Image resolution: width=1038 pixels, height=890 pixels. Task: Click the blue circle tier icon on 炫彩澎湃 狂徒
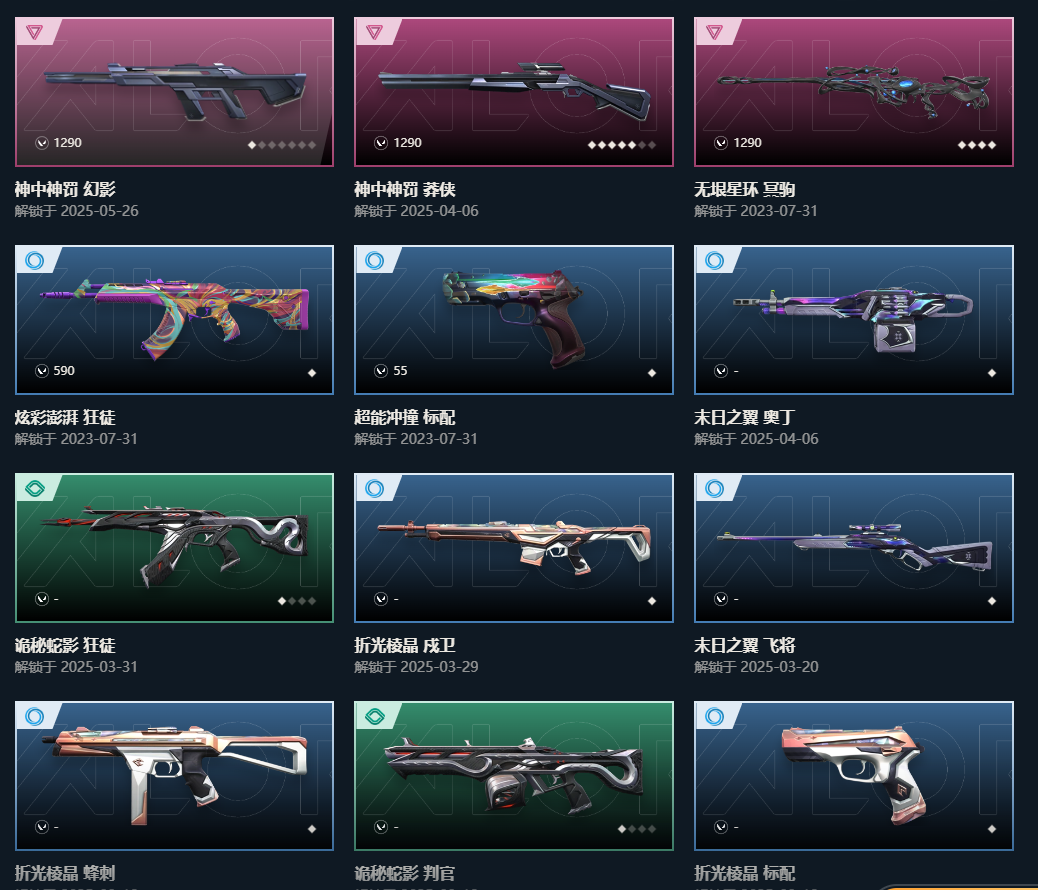pos(34,260)
